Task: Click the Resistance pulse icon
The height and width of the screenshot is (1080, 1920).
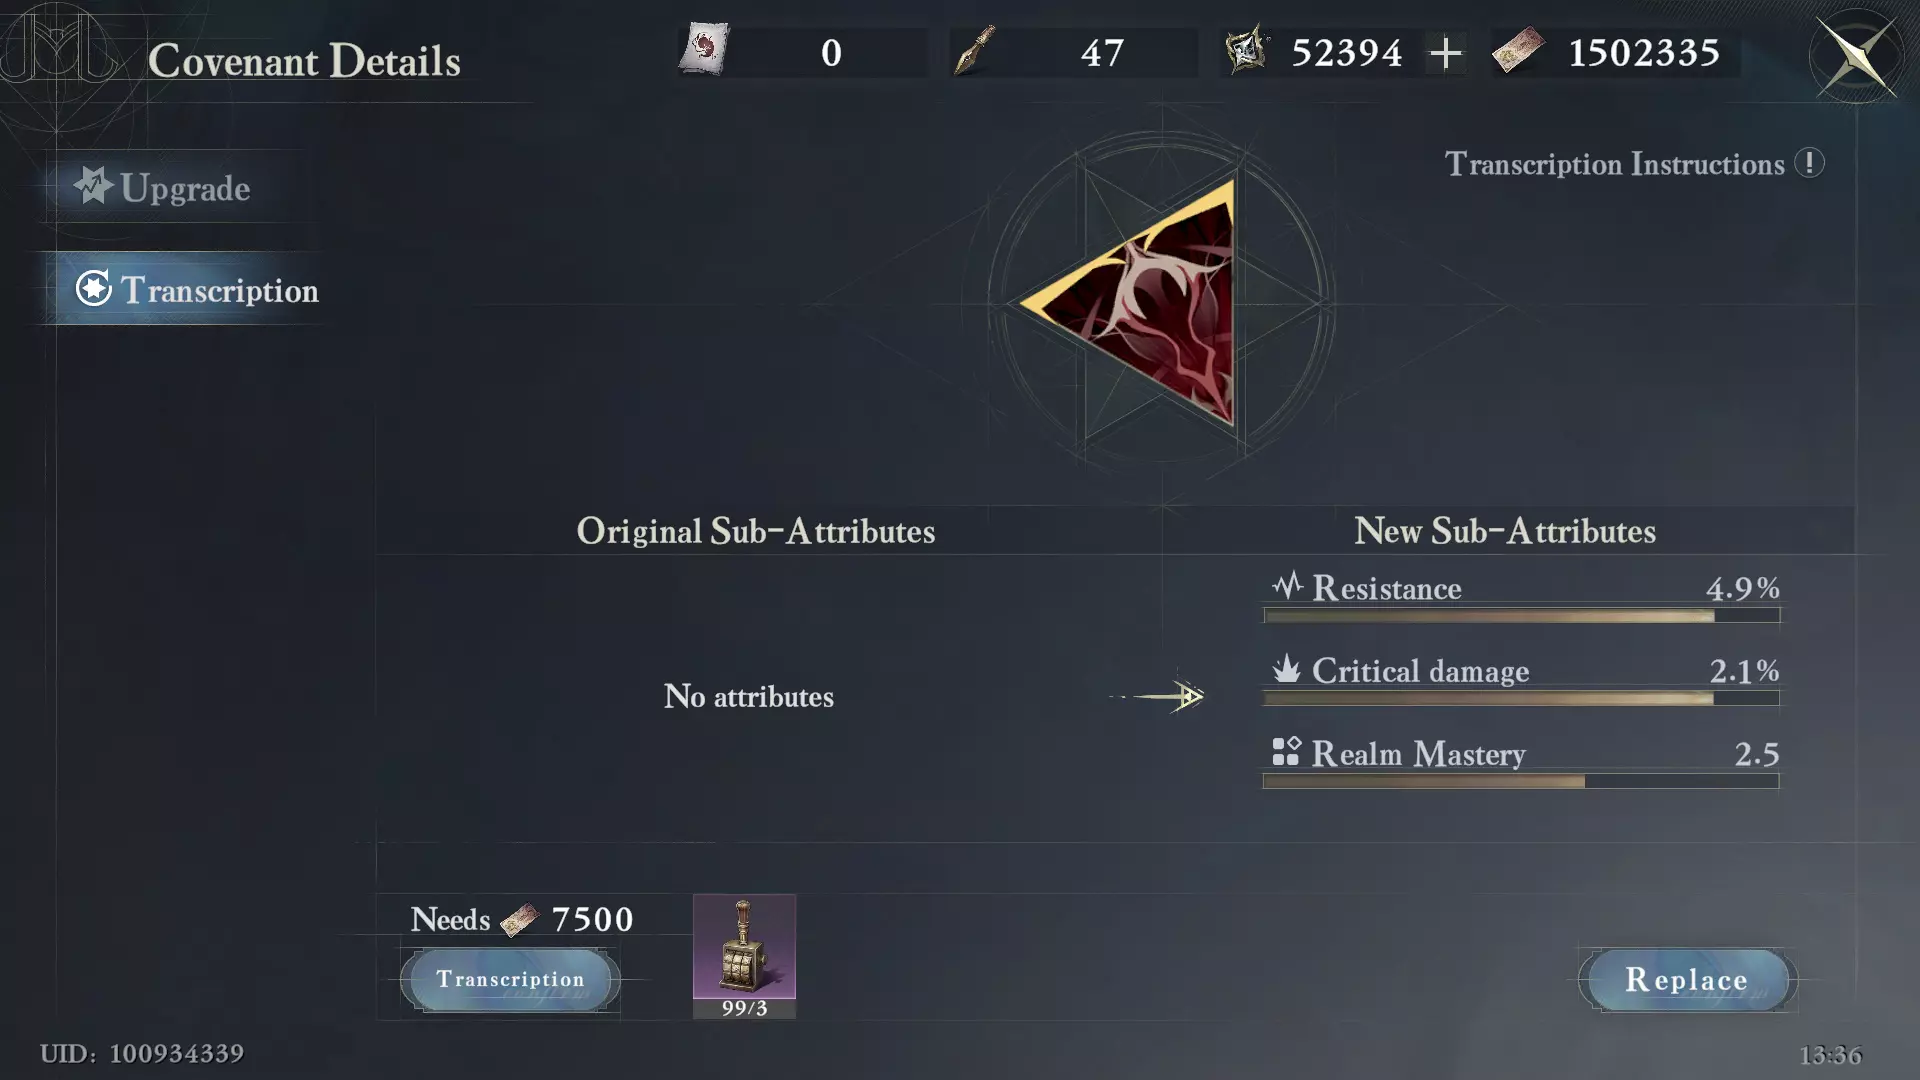Action: (x=1287, y=585)
